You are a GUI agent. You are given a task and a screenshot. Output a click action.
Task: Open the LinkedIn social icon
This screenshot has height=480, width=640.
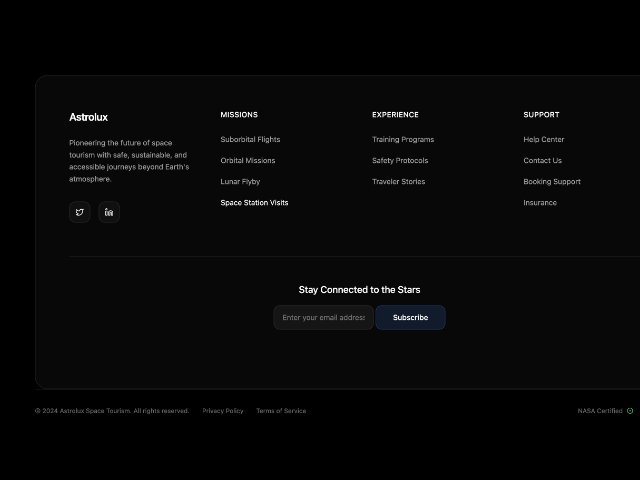pos(109,212)
